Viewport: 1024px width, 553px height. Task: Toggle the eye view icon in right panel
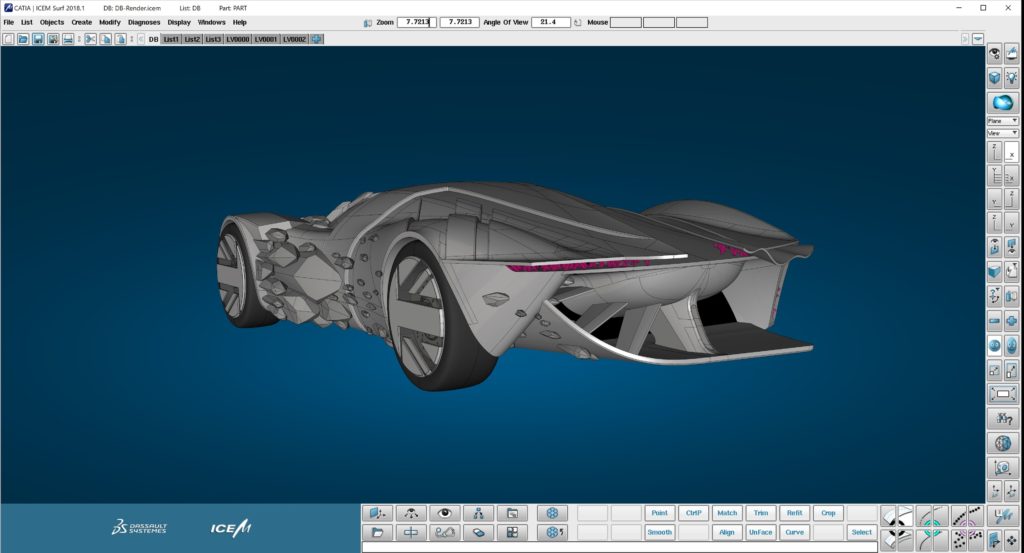(x=994, y=53)
